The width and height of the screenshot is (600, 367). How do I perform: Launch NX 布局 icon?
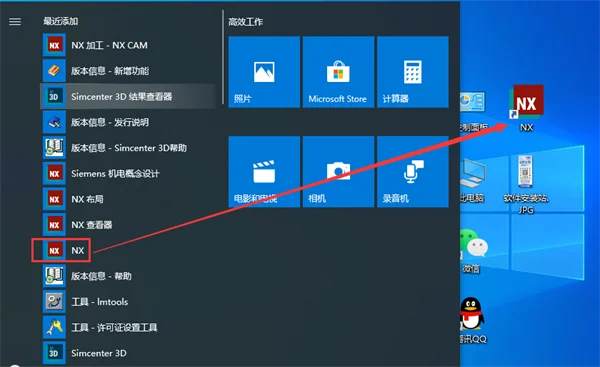[x=54, y=199]
